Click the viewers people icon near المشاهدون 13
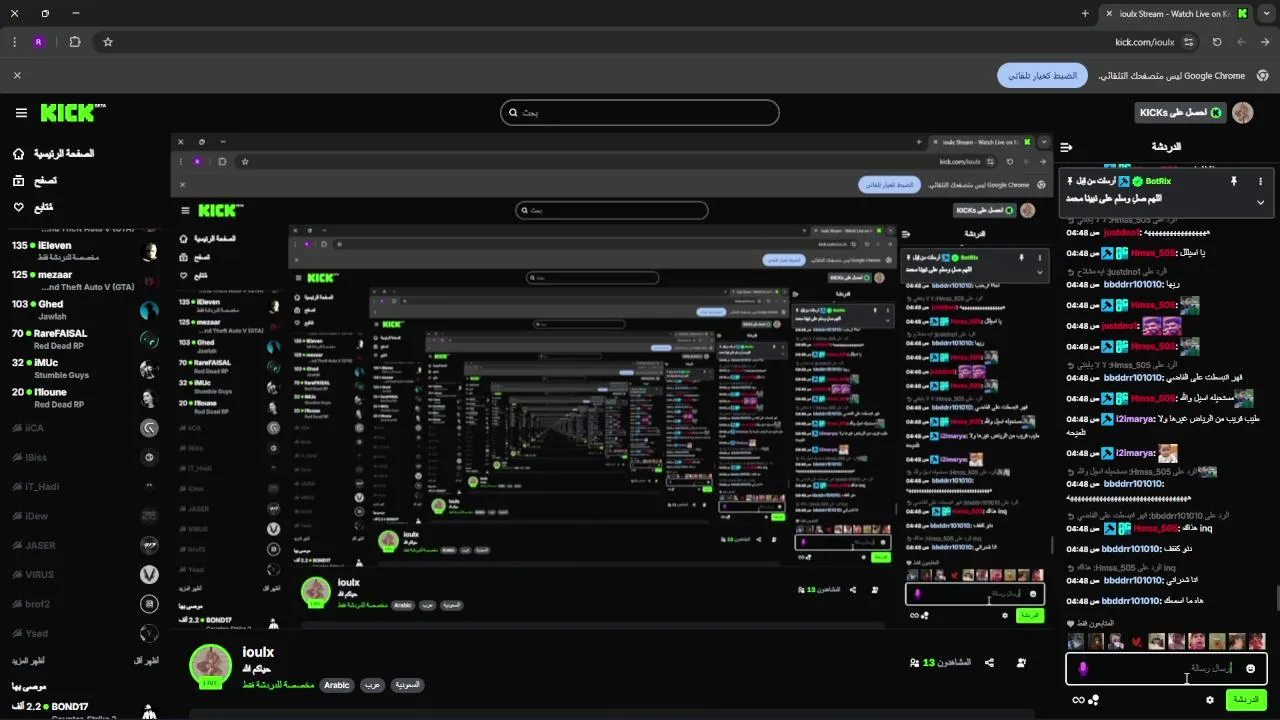Screen dimensions: 1280x720 coord(914,662)
